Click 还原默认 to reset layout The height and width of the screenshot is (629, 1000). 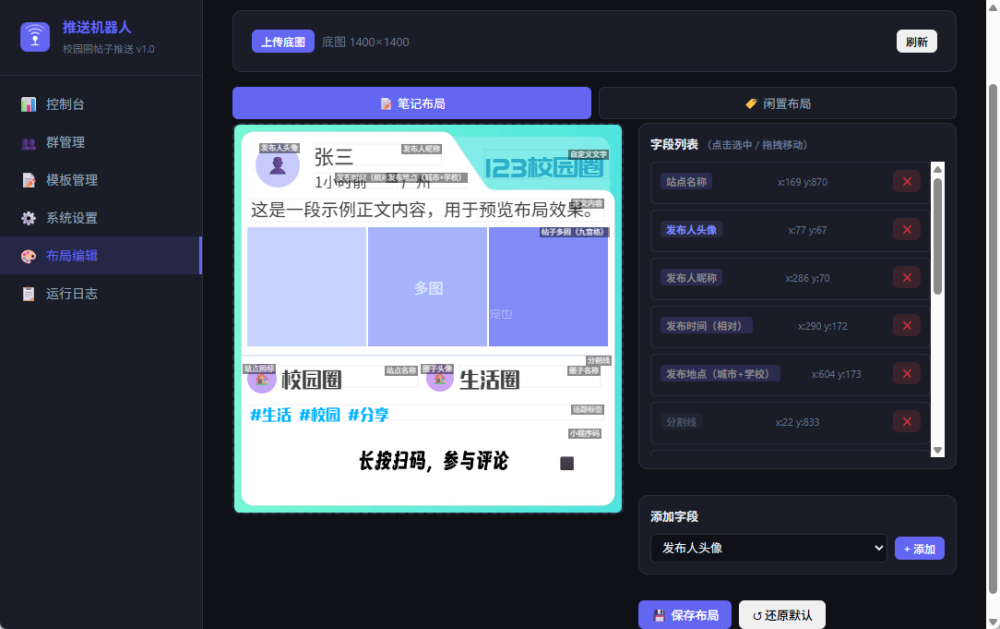click(781, 615)
